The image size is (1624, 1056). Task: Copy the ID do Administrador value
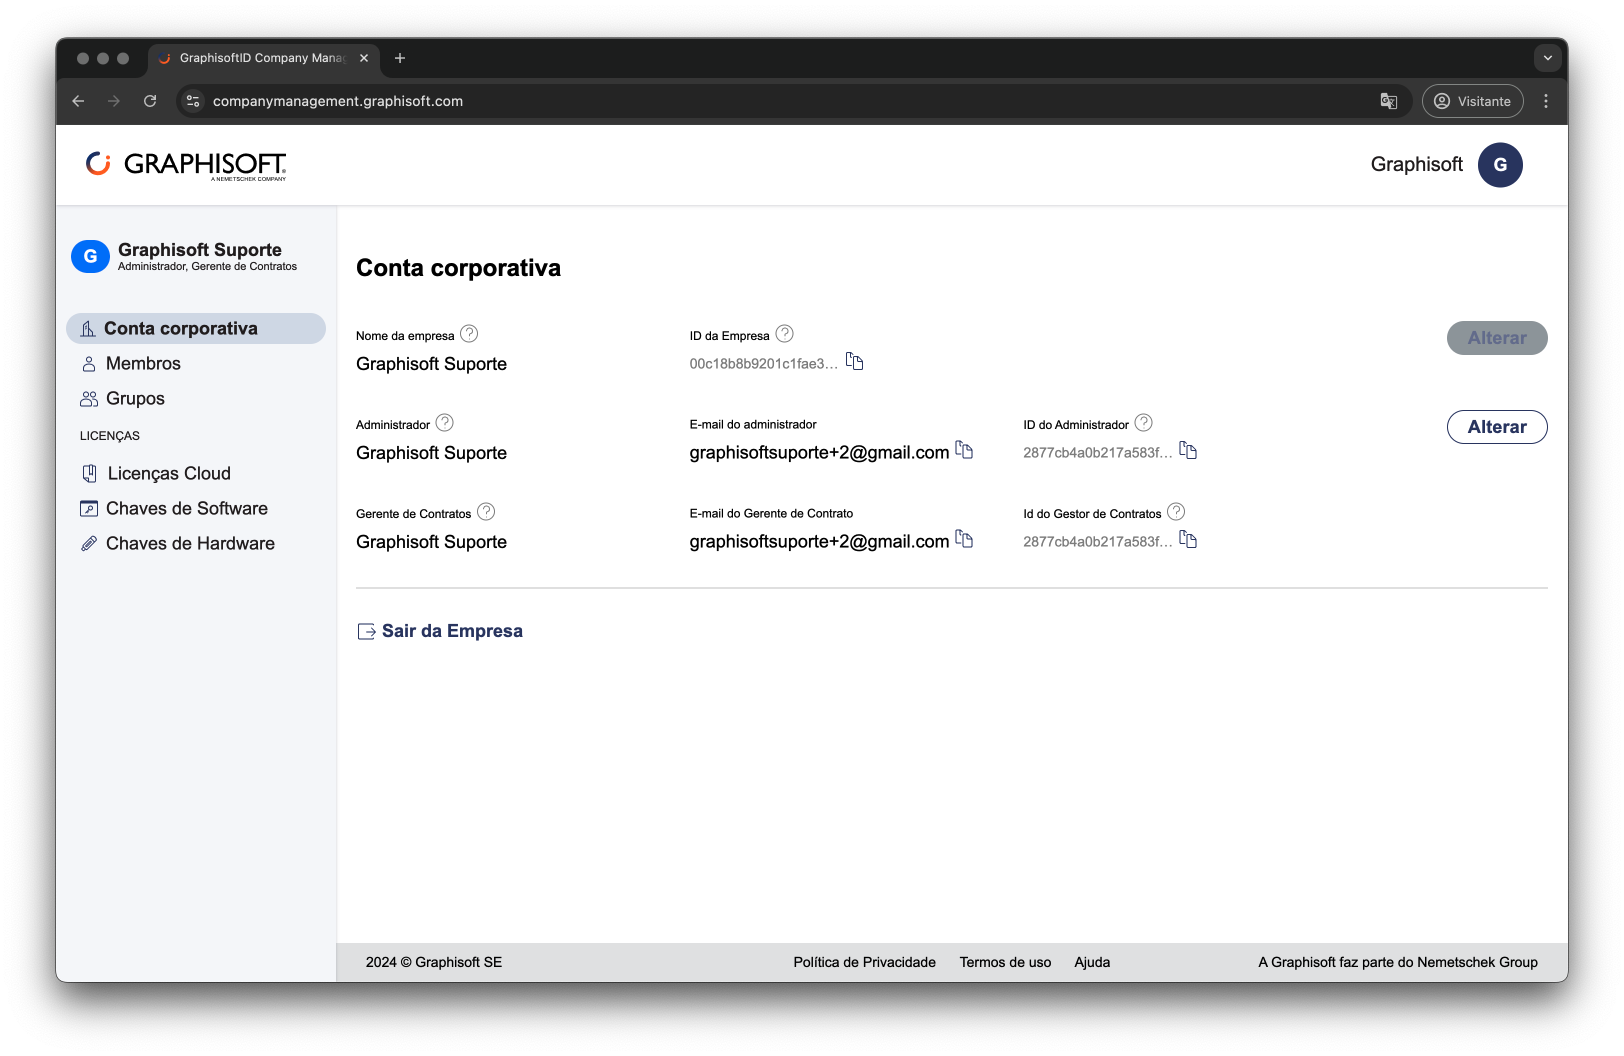(x=1188, y=450)
